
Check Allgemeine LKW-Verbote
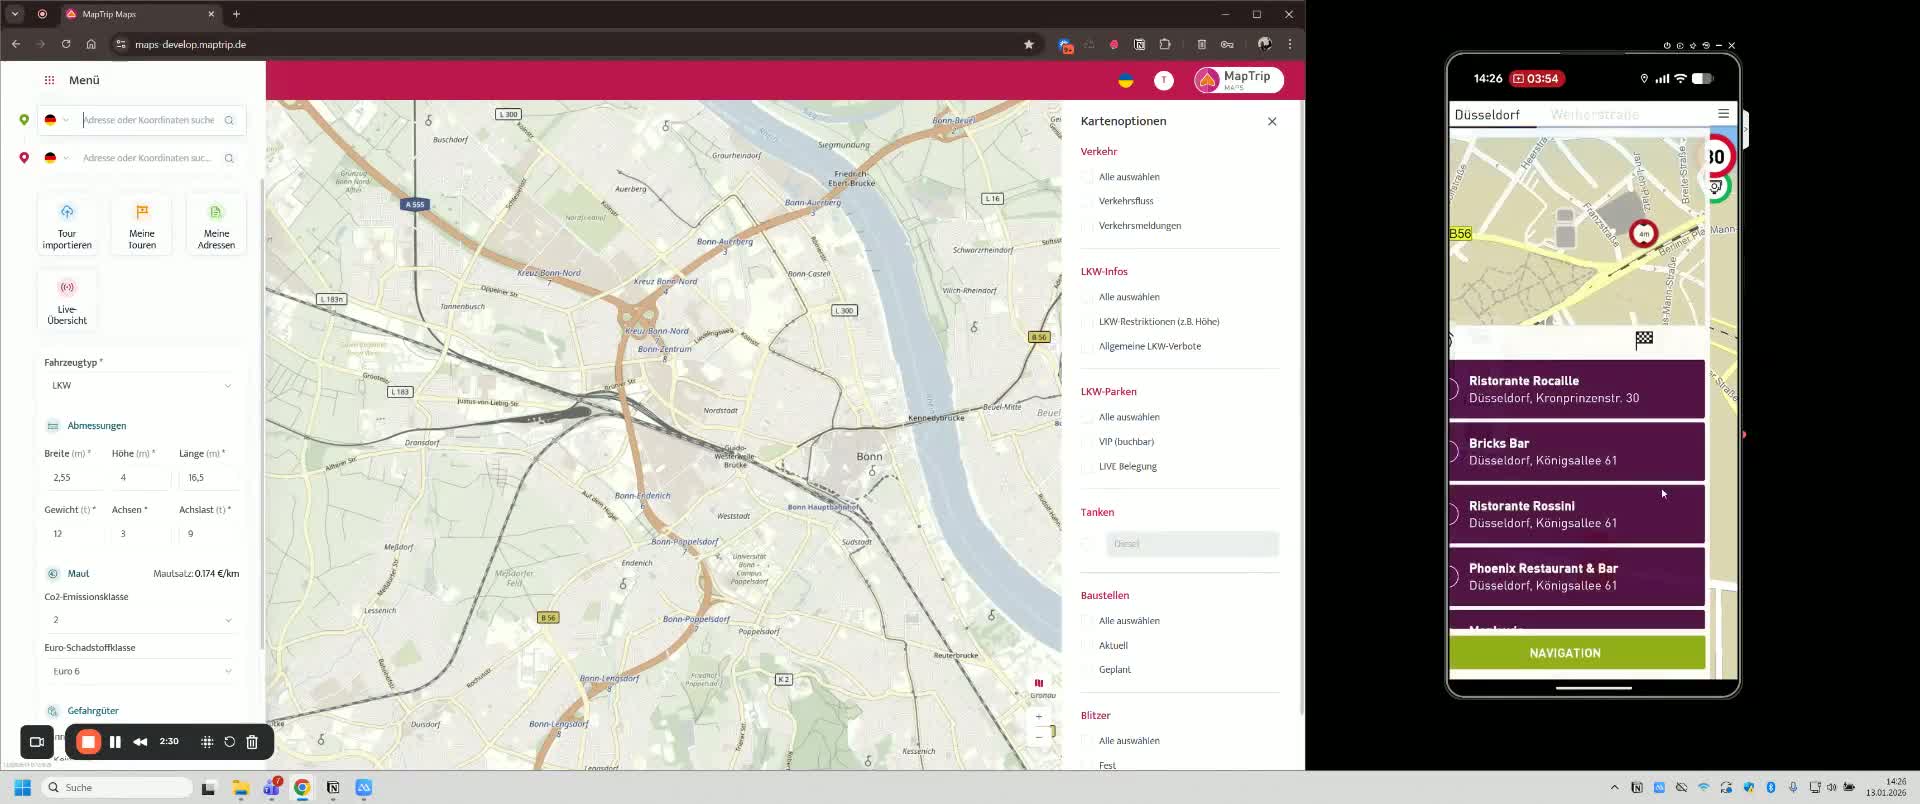click(x=1087, y=347)
